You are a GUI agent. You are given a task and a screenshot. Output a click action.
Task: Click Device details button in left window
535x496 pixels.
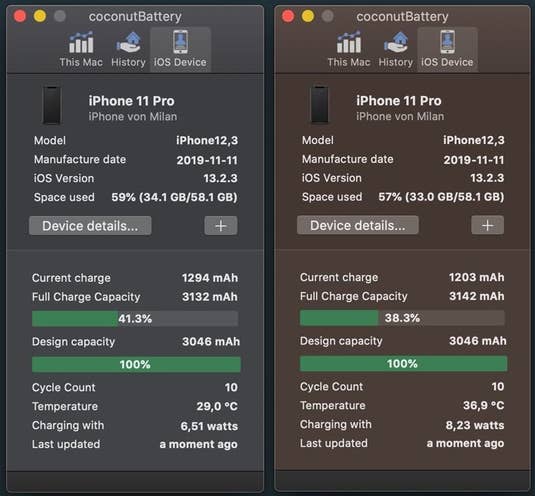[x=90, y=226]
